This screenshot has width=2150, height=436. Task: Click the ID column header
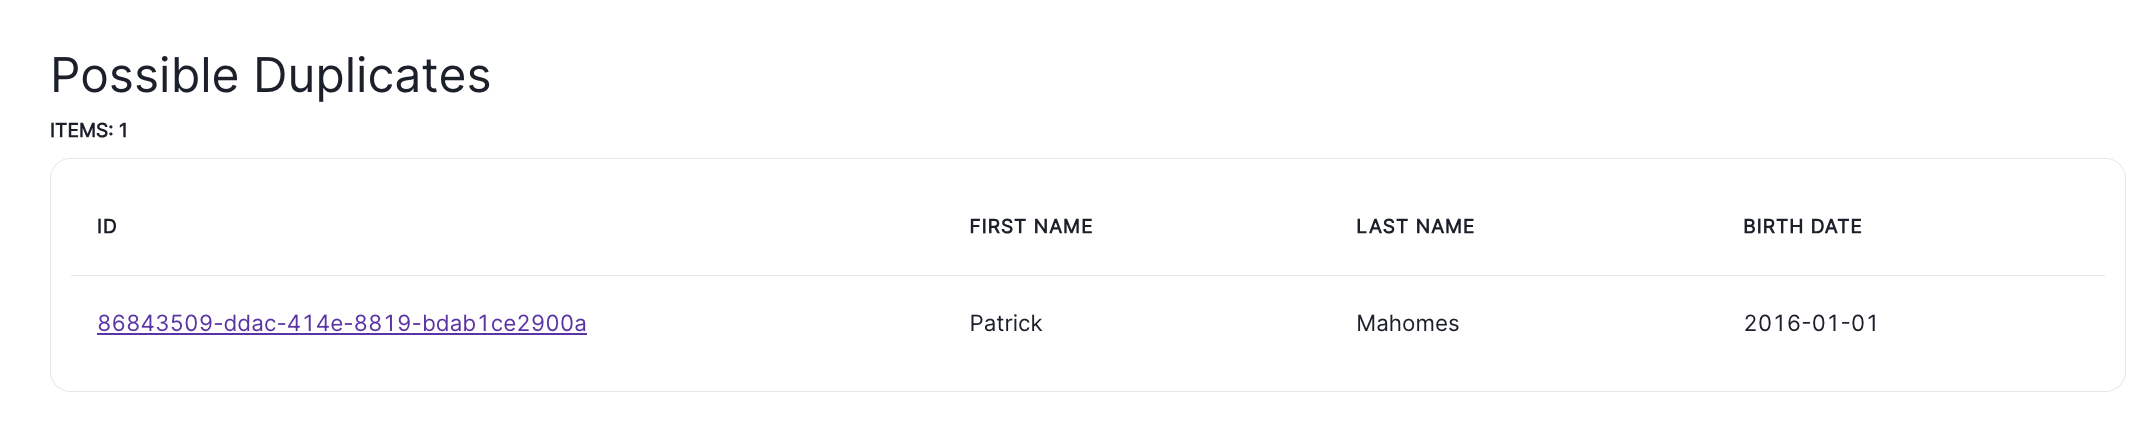tap(107, 227)
